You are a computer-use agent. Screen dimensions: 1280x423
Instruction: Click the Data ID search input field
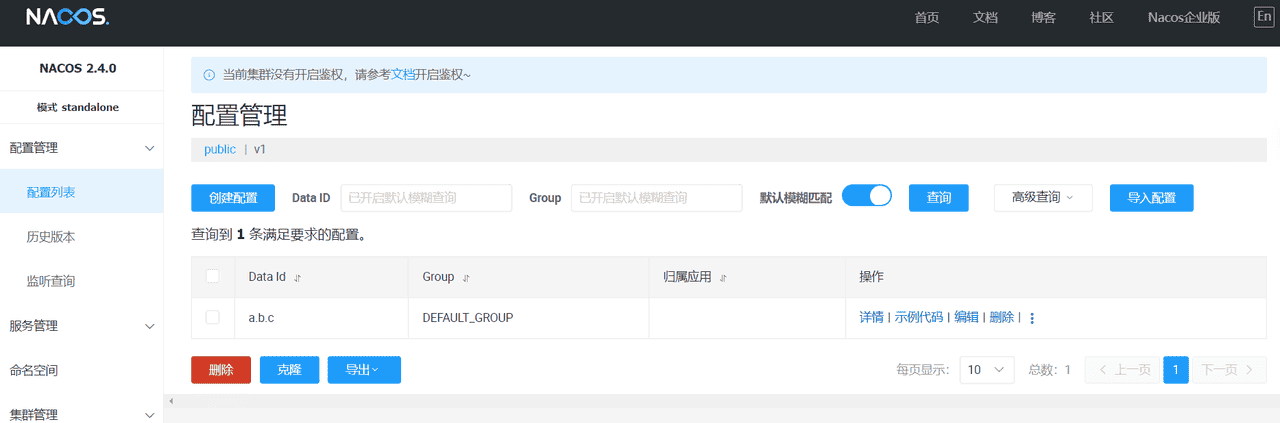point(426,198)
